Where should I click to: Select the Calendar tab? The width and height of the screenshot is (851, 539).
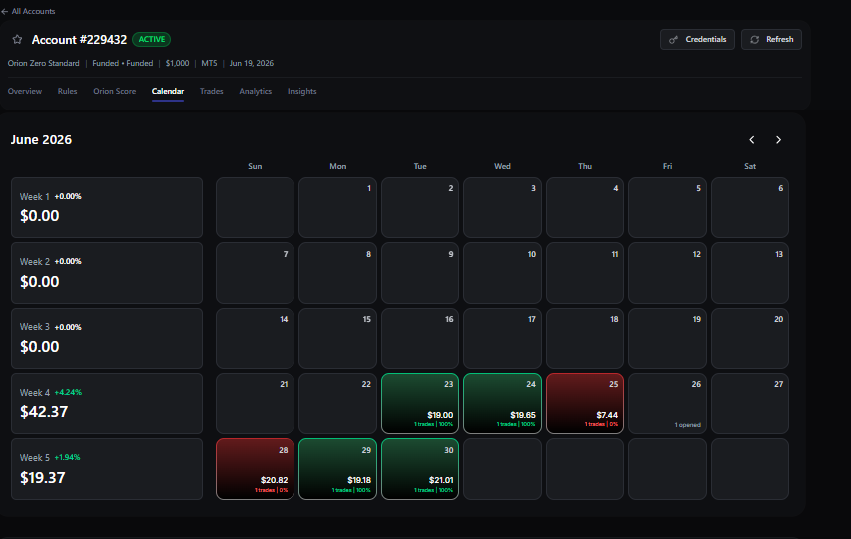coord(168,91)
